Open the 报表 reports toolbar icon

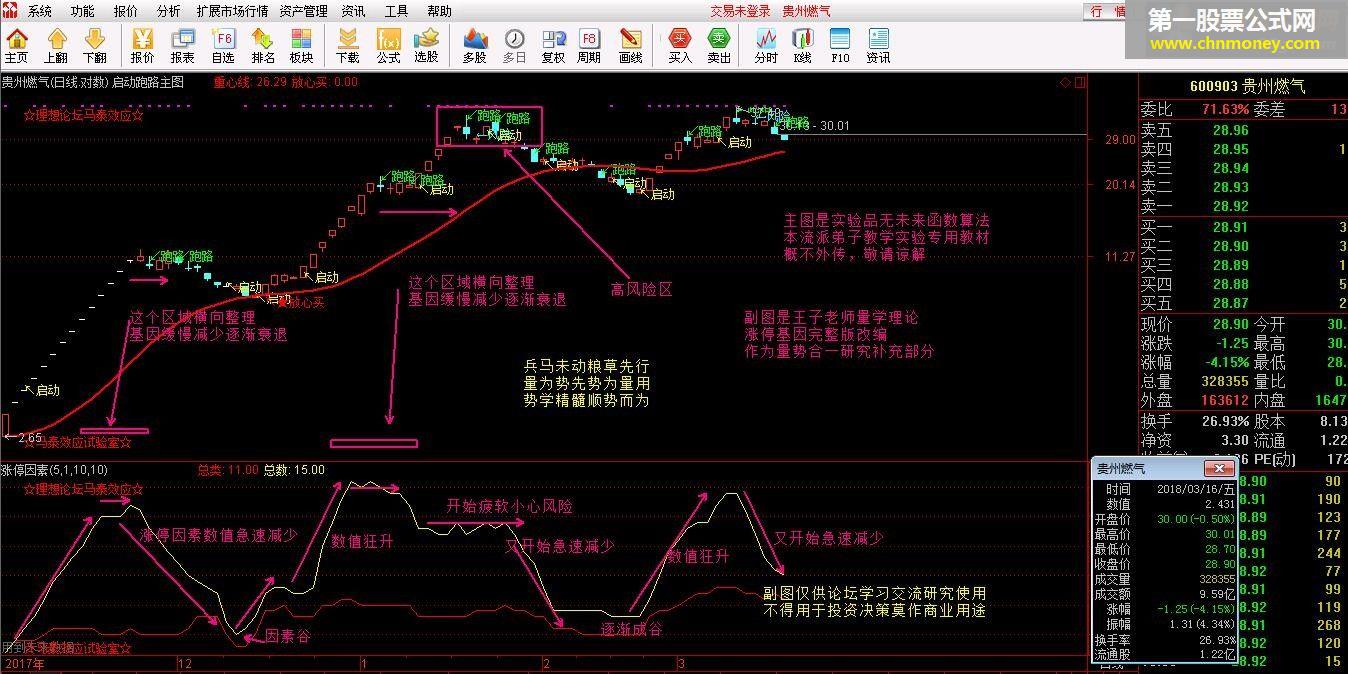pyautogui.click(x=182, y=46)
